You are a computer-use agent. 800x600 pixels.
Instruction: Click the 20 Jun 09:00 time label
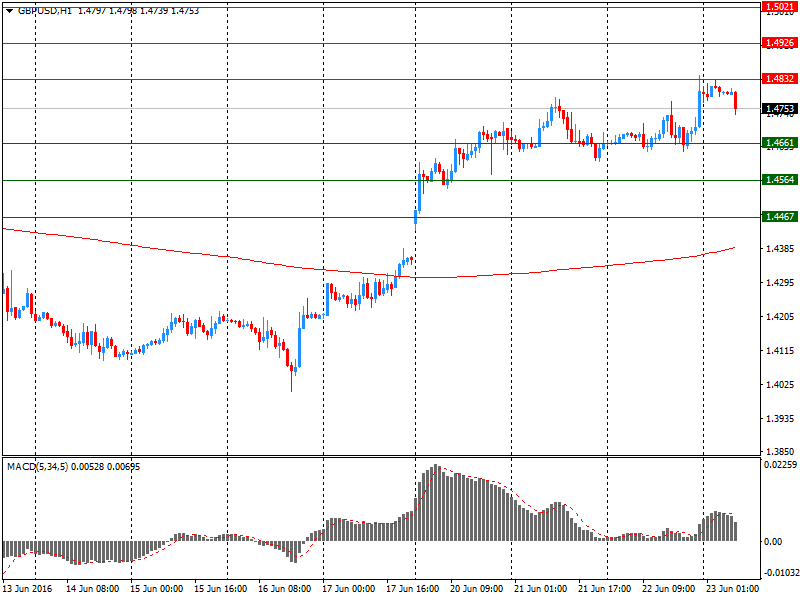pos(477,589)
